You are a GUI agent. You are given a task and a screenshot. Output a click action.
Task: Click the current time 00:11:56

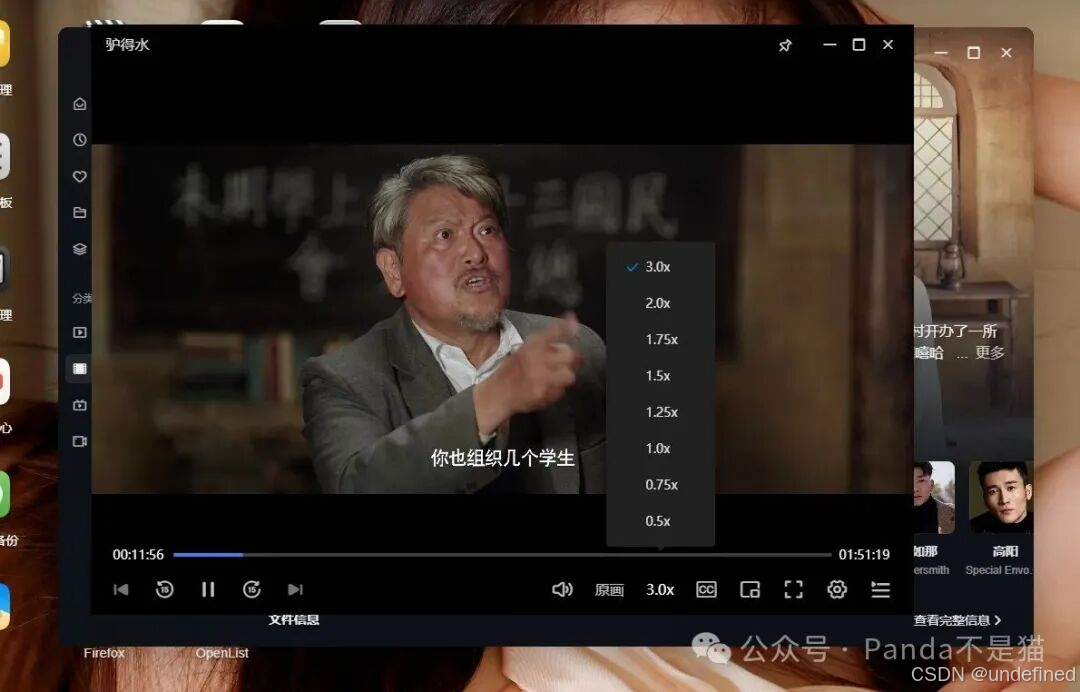pyautogui.click(x=138, y=554)
